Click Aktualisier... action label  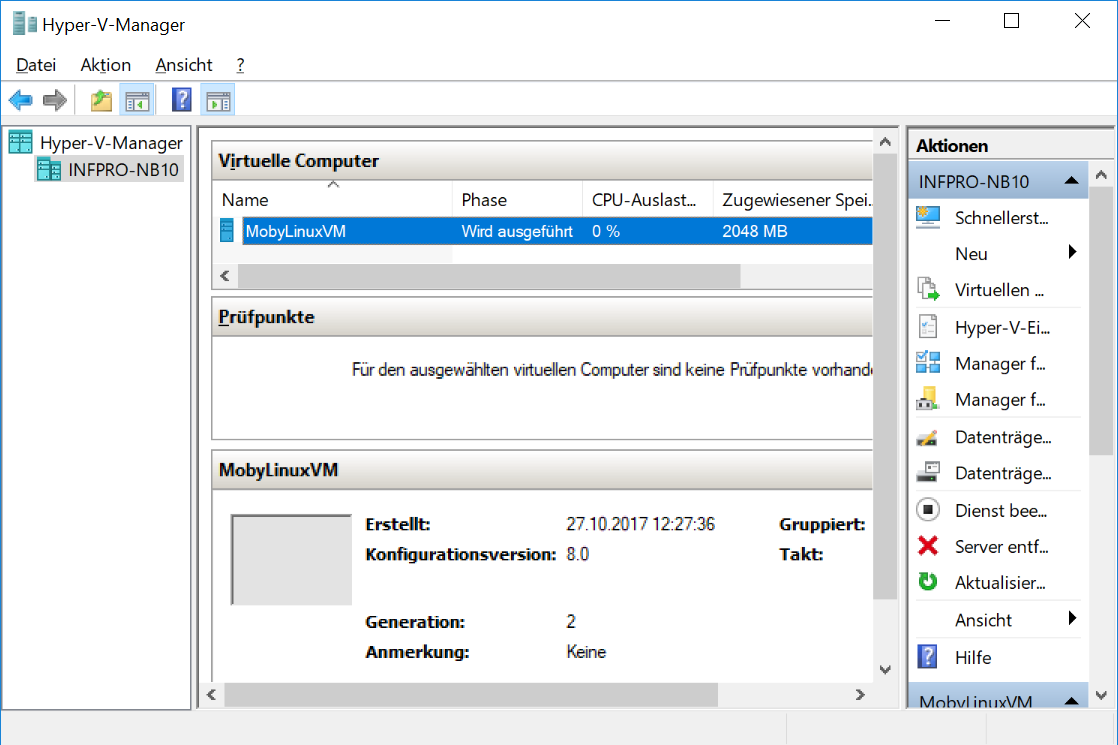(1000, 582)
